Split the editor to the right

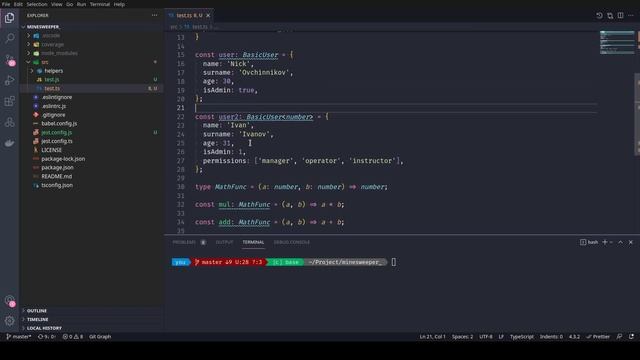click(620, 16)
